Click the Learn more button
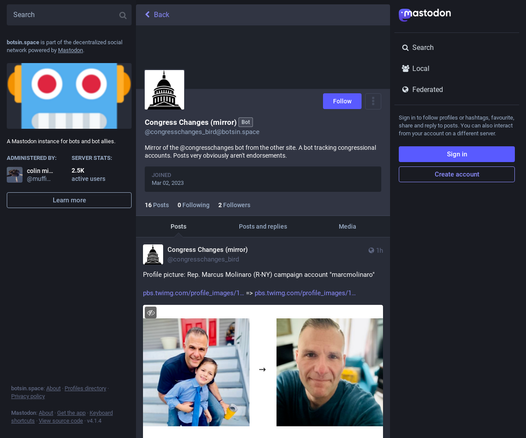This screenshot has height=438, width=526. click(69, 200)
